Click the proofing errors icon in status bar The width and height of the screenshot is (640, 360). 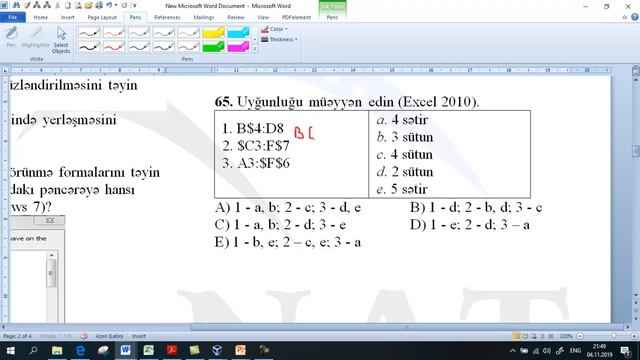pos(84,336)
